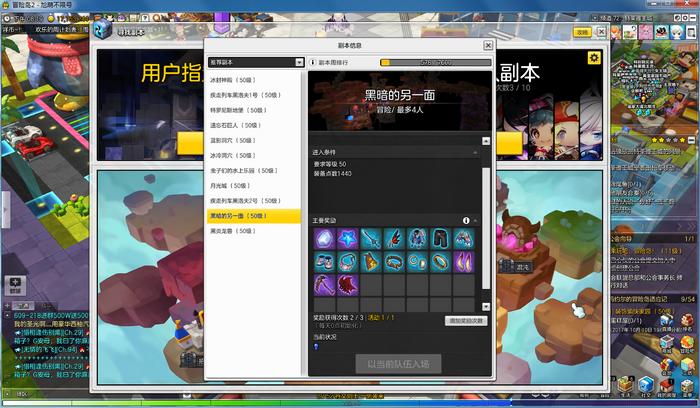Click orange-haired character portrait icon at top right

tap(616, 32)
